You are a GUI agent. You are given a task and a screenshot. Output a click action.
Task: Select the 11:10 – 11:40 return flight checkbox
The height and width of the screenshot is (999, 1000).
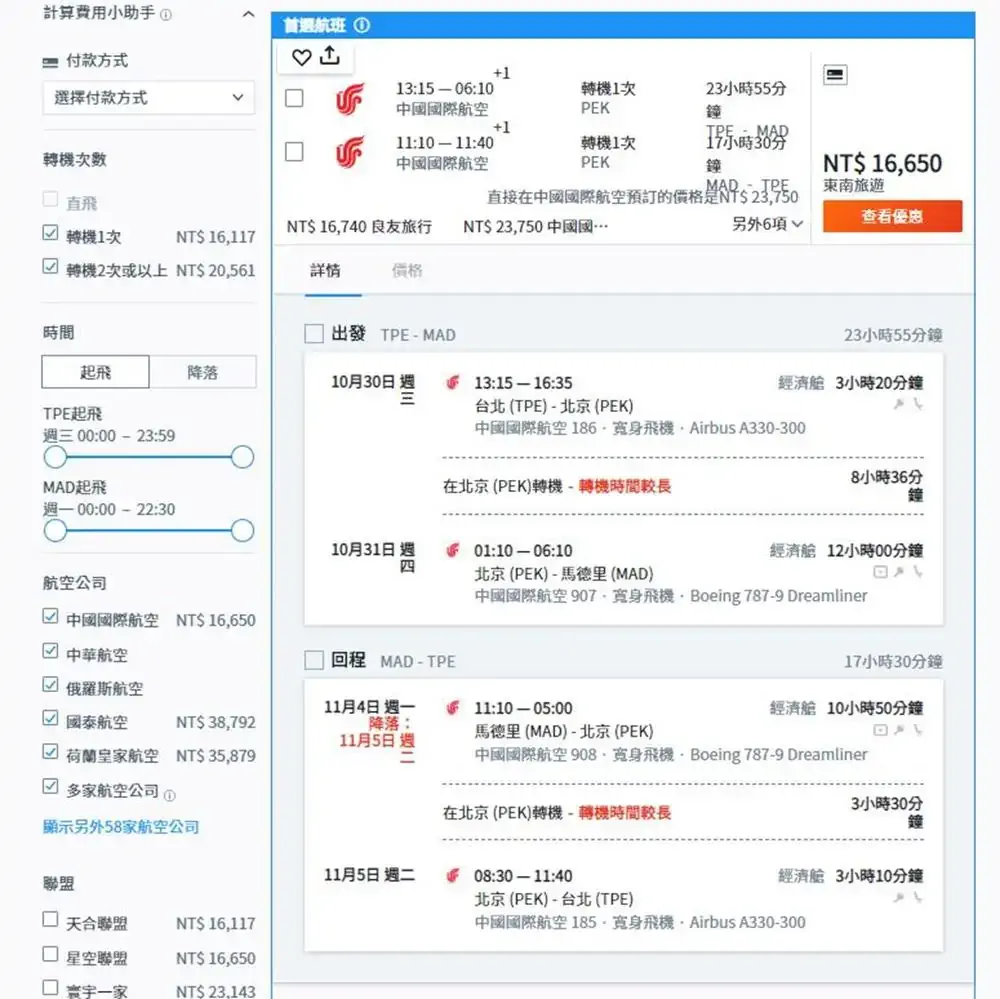click(x=294, y=152)
